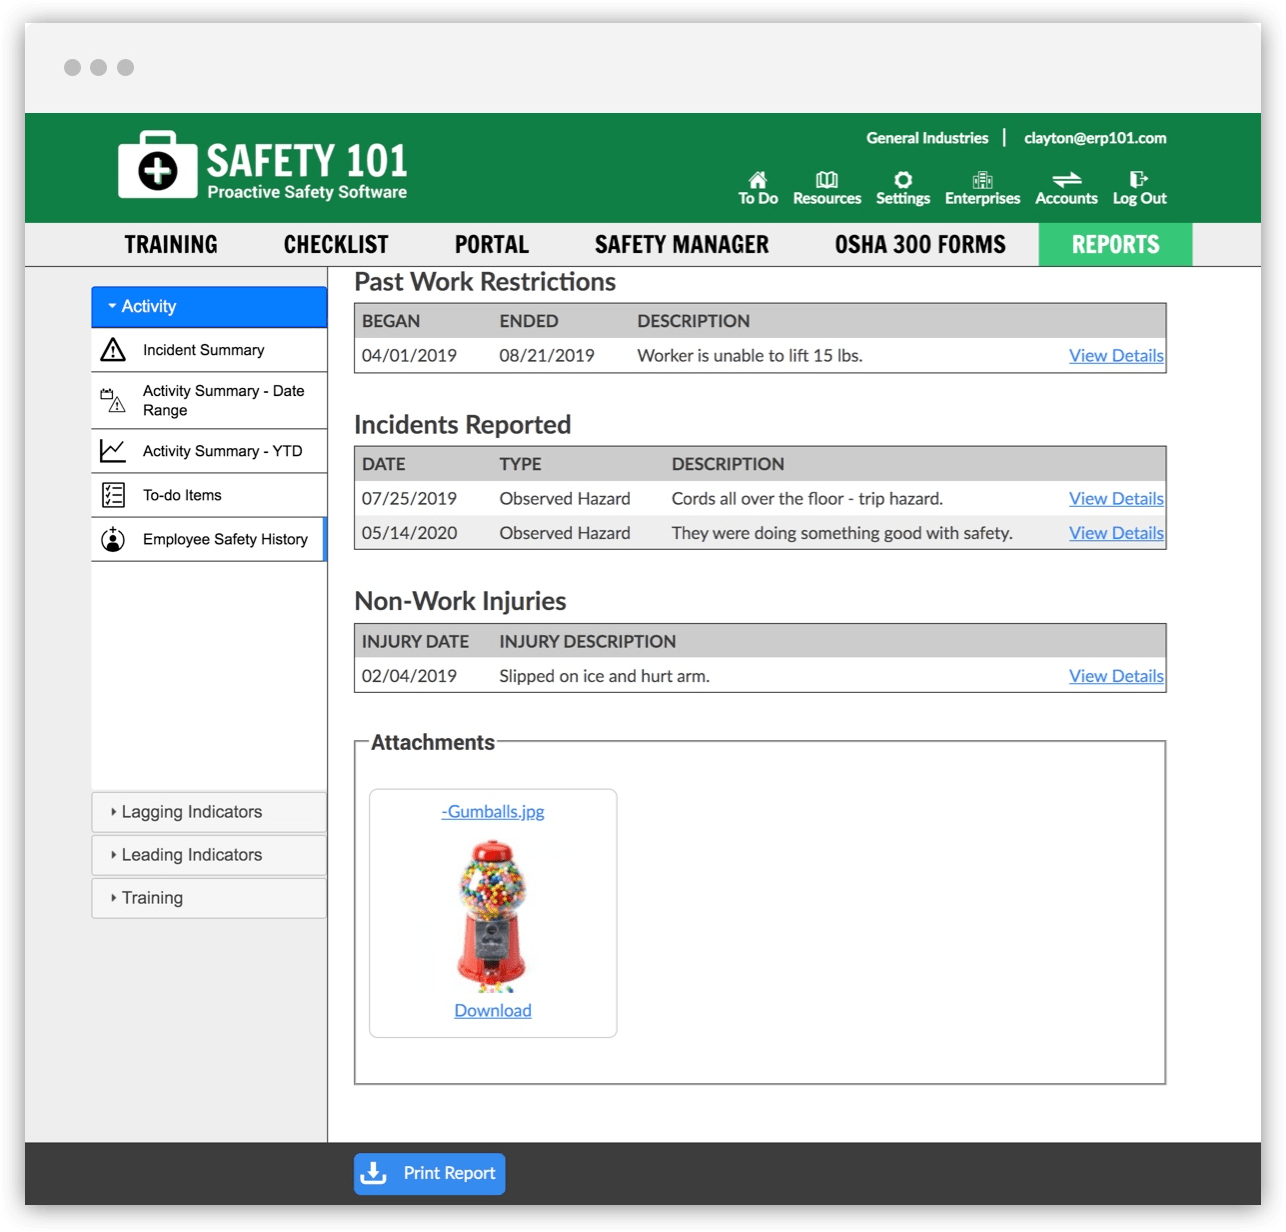
Task: Click the Log Out icon
Action: tap(1139, 180)
